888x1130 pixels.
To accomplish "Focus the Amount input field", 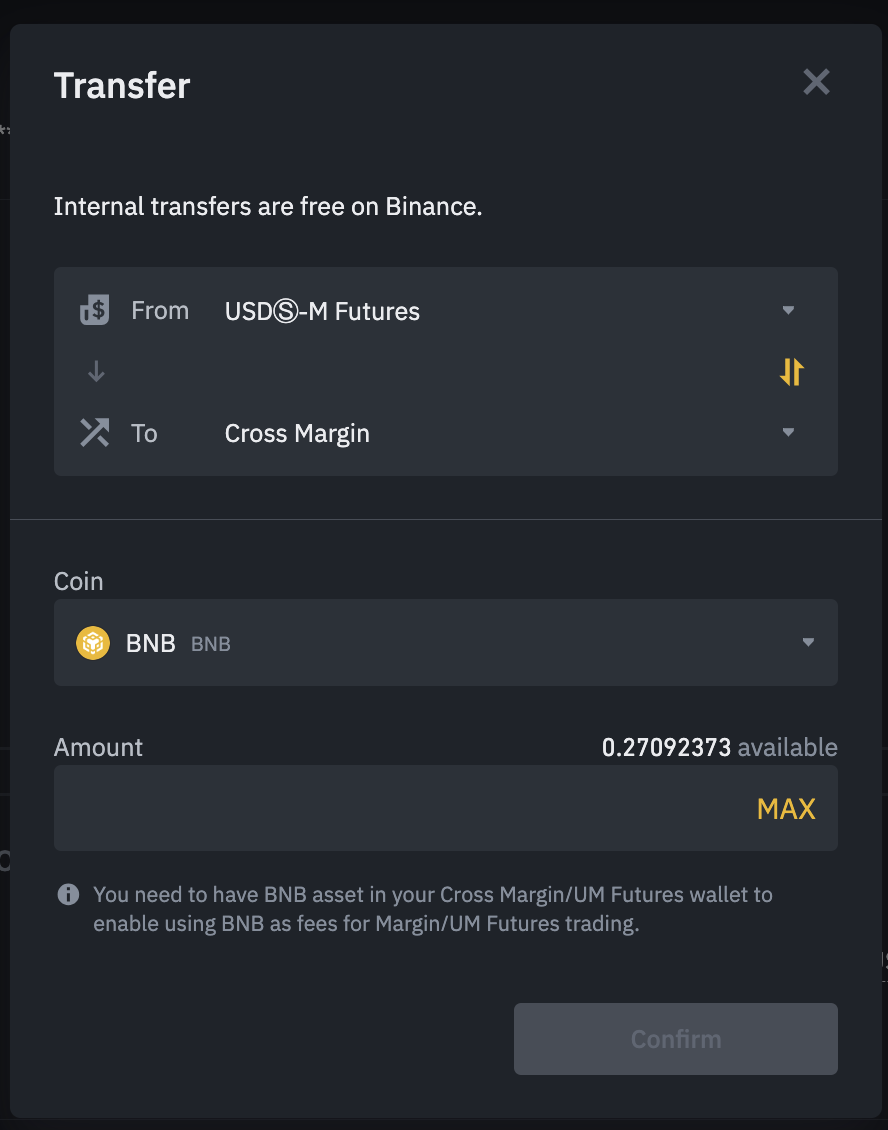I will pyautogui.click(x=400, y=808).
